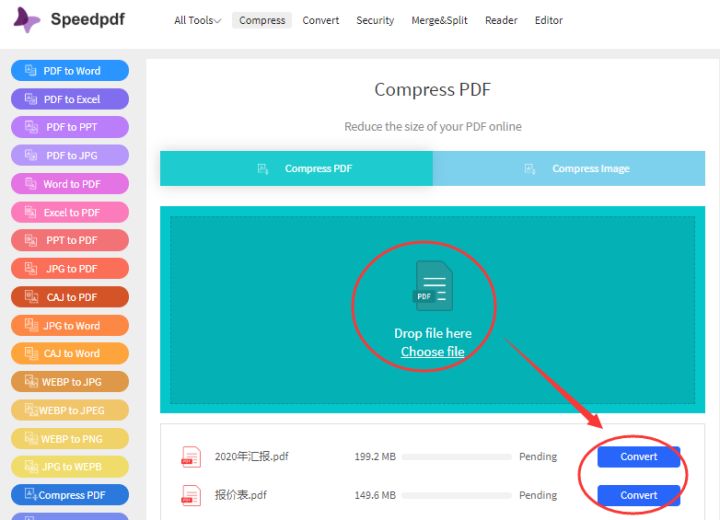The height and width of the screenshot is (520, 720).
Task: Click the Speedpdf logo icon
Action: tap(27, 20)
